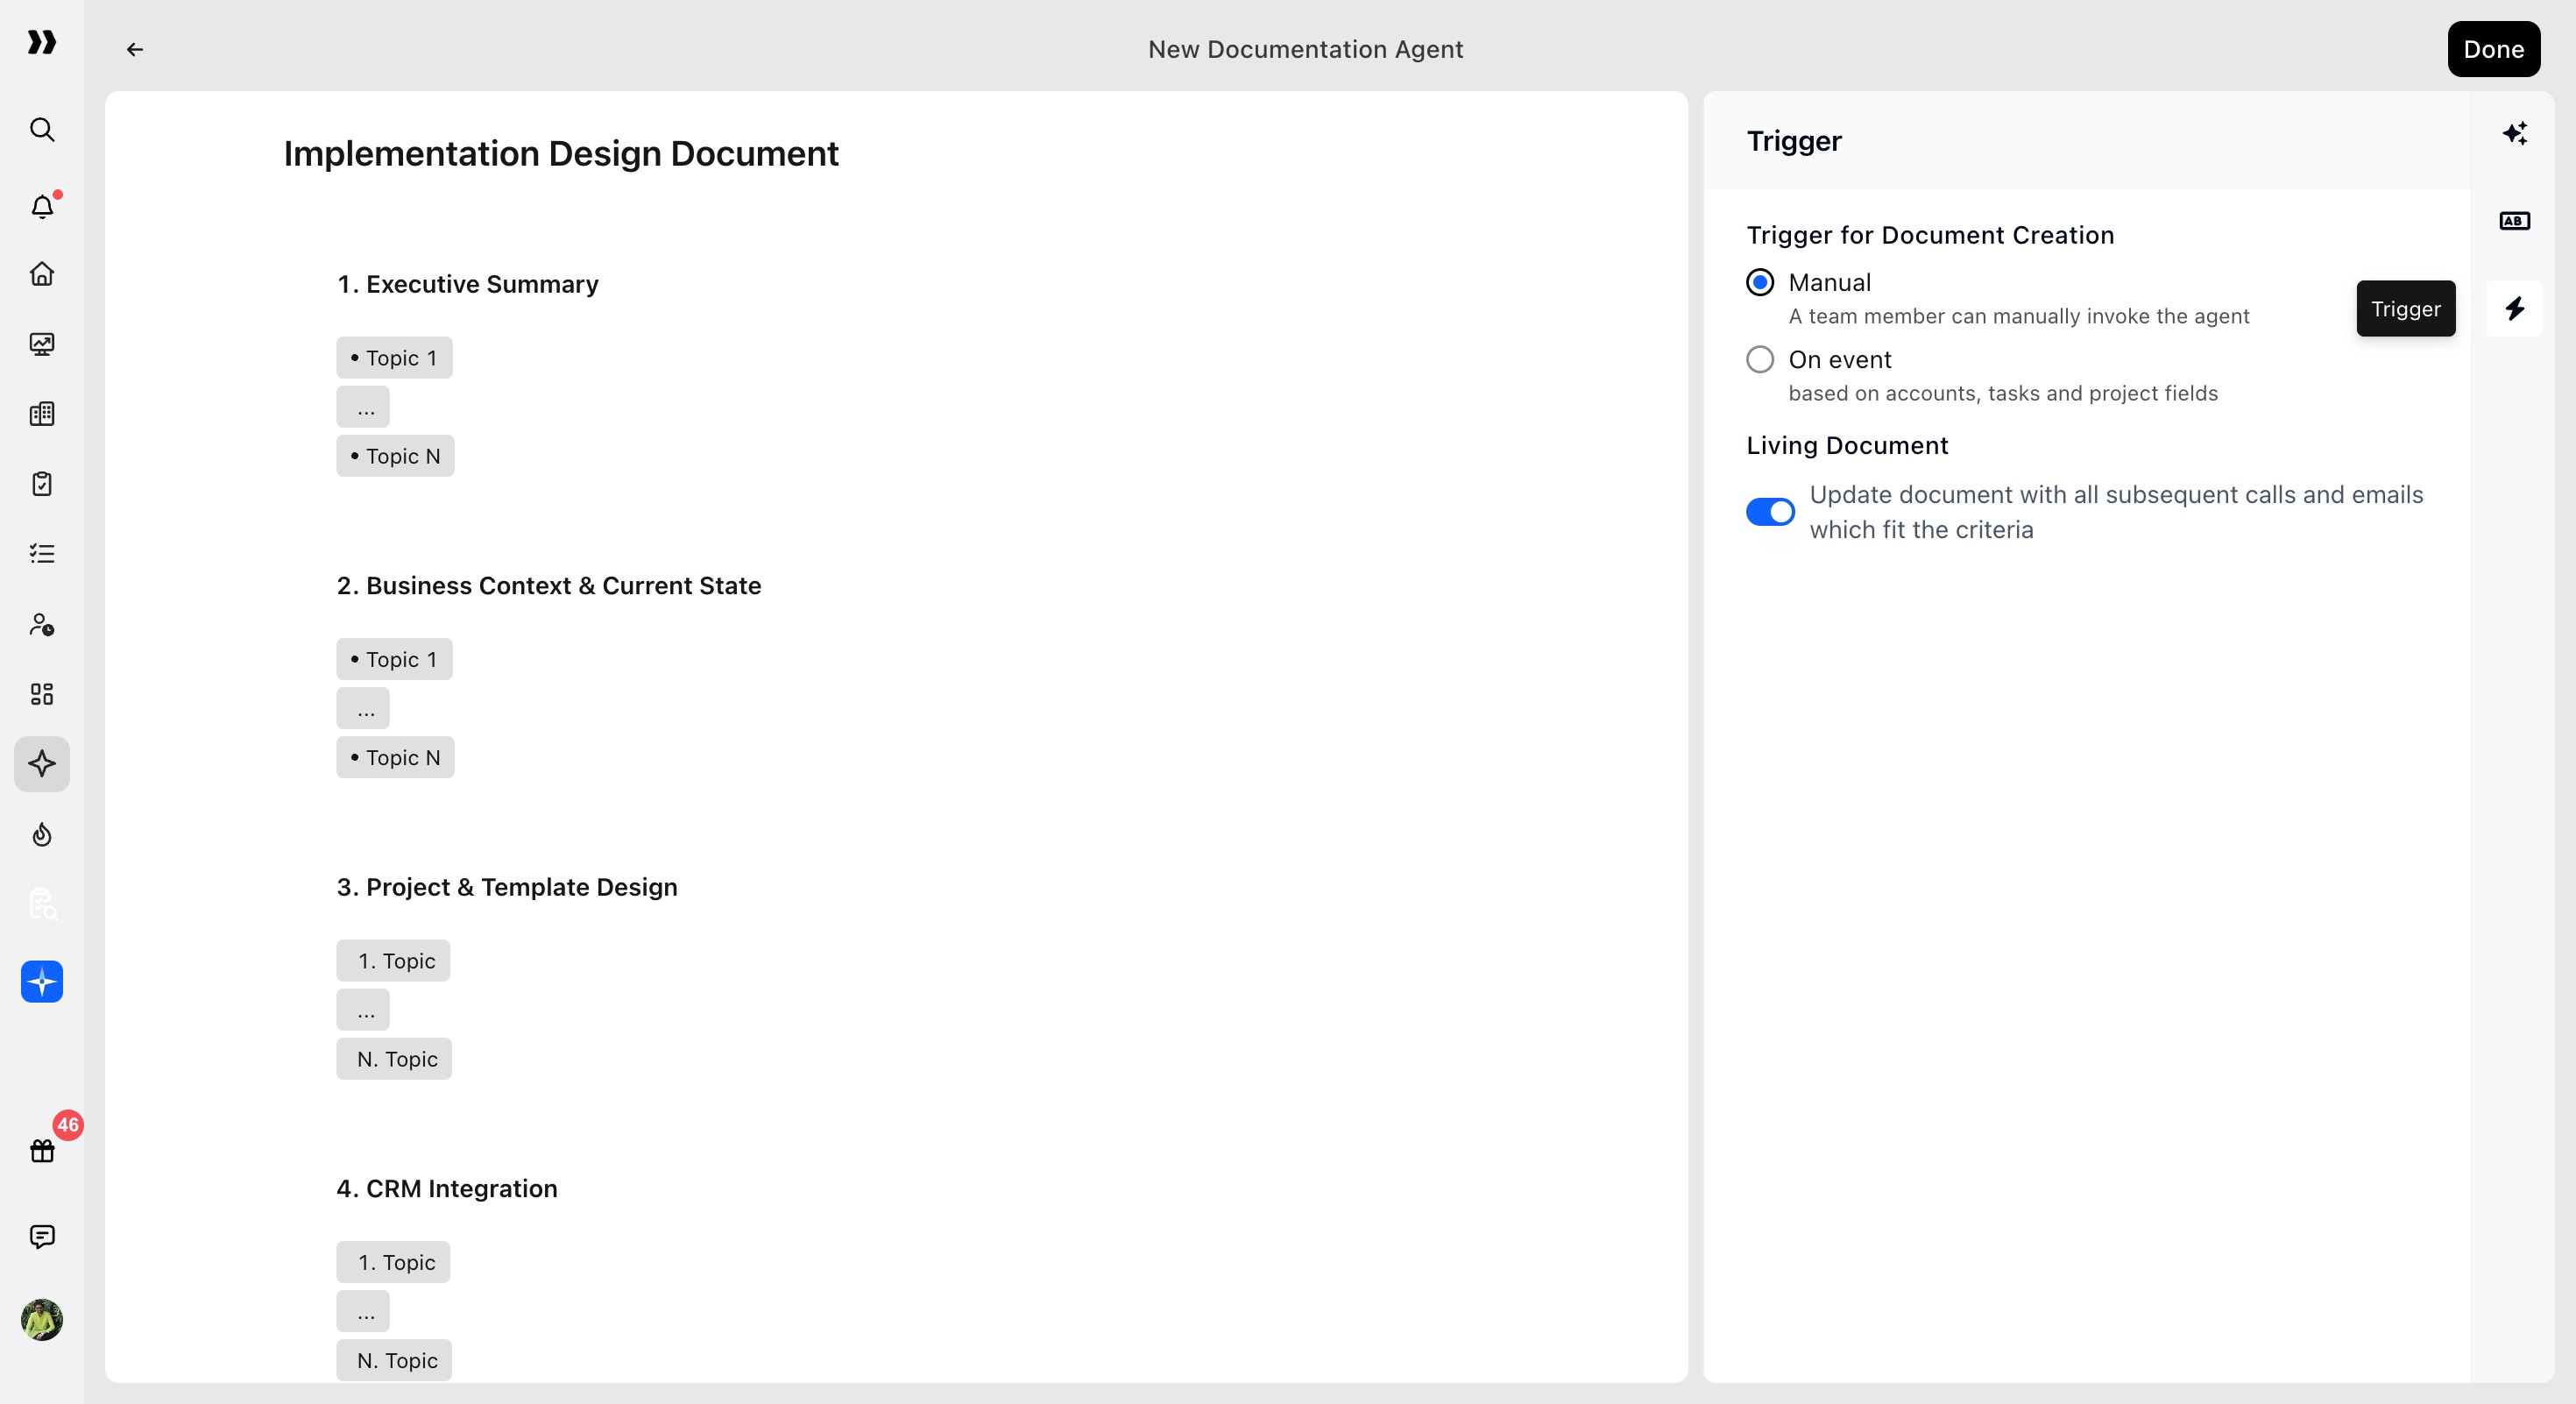Open accounts building icon in sidebar
Screen dimensions: 2576x1404
pos(42,414)
